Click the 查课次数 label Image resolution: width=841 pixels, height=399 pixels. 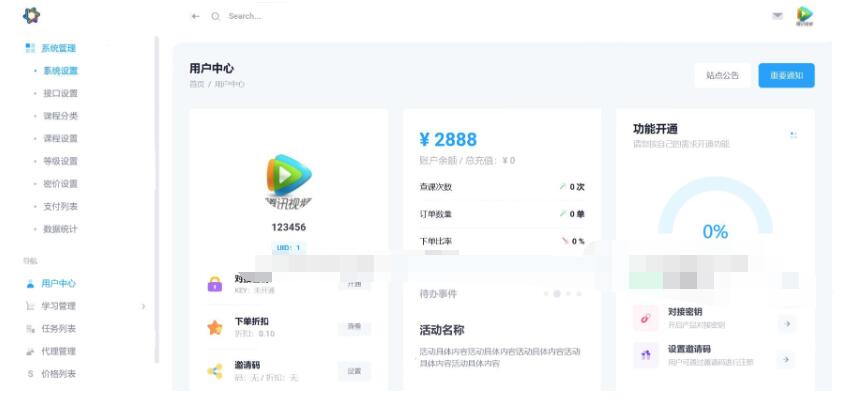click(x=436, y=187)
